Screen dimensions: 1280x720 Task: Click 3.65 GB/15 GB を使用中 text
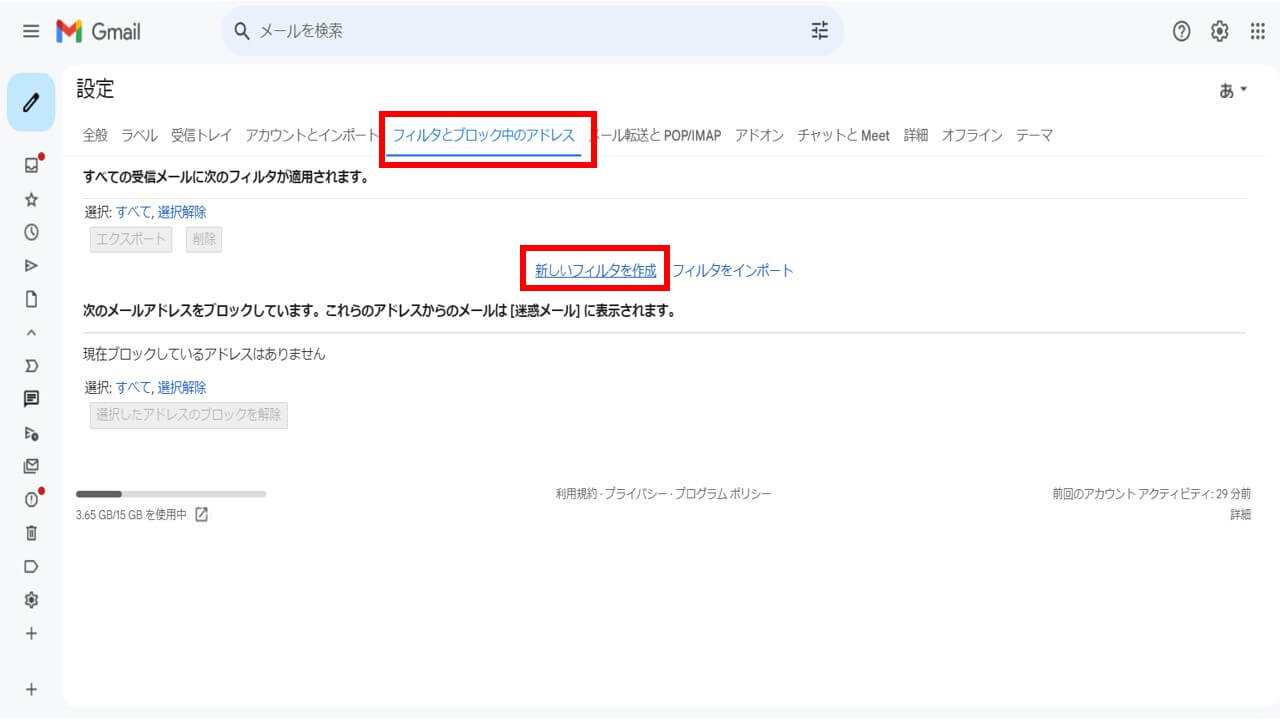click(x=131, y=515)
